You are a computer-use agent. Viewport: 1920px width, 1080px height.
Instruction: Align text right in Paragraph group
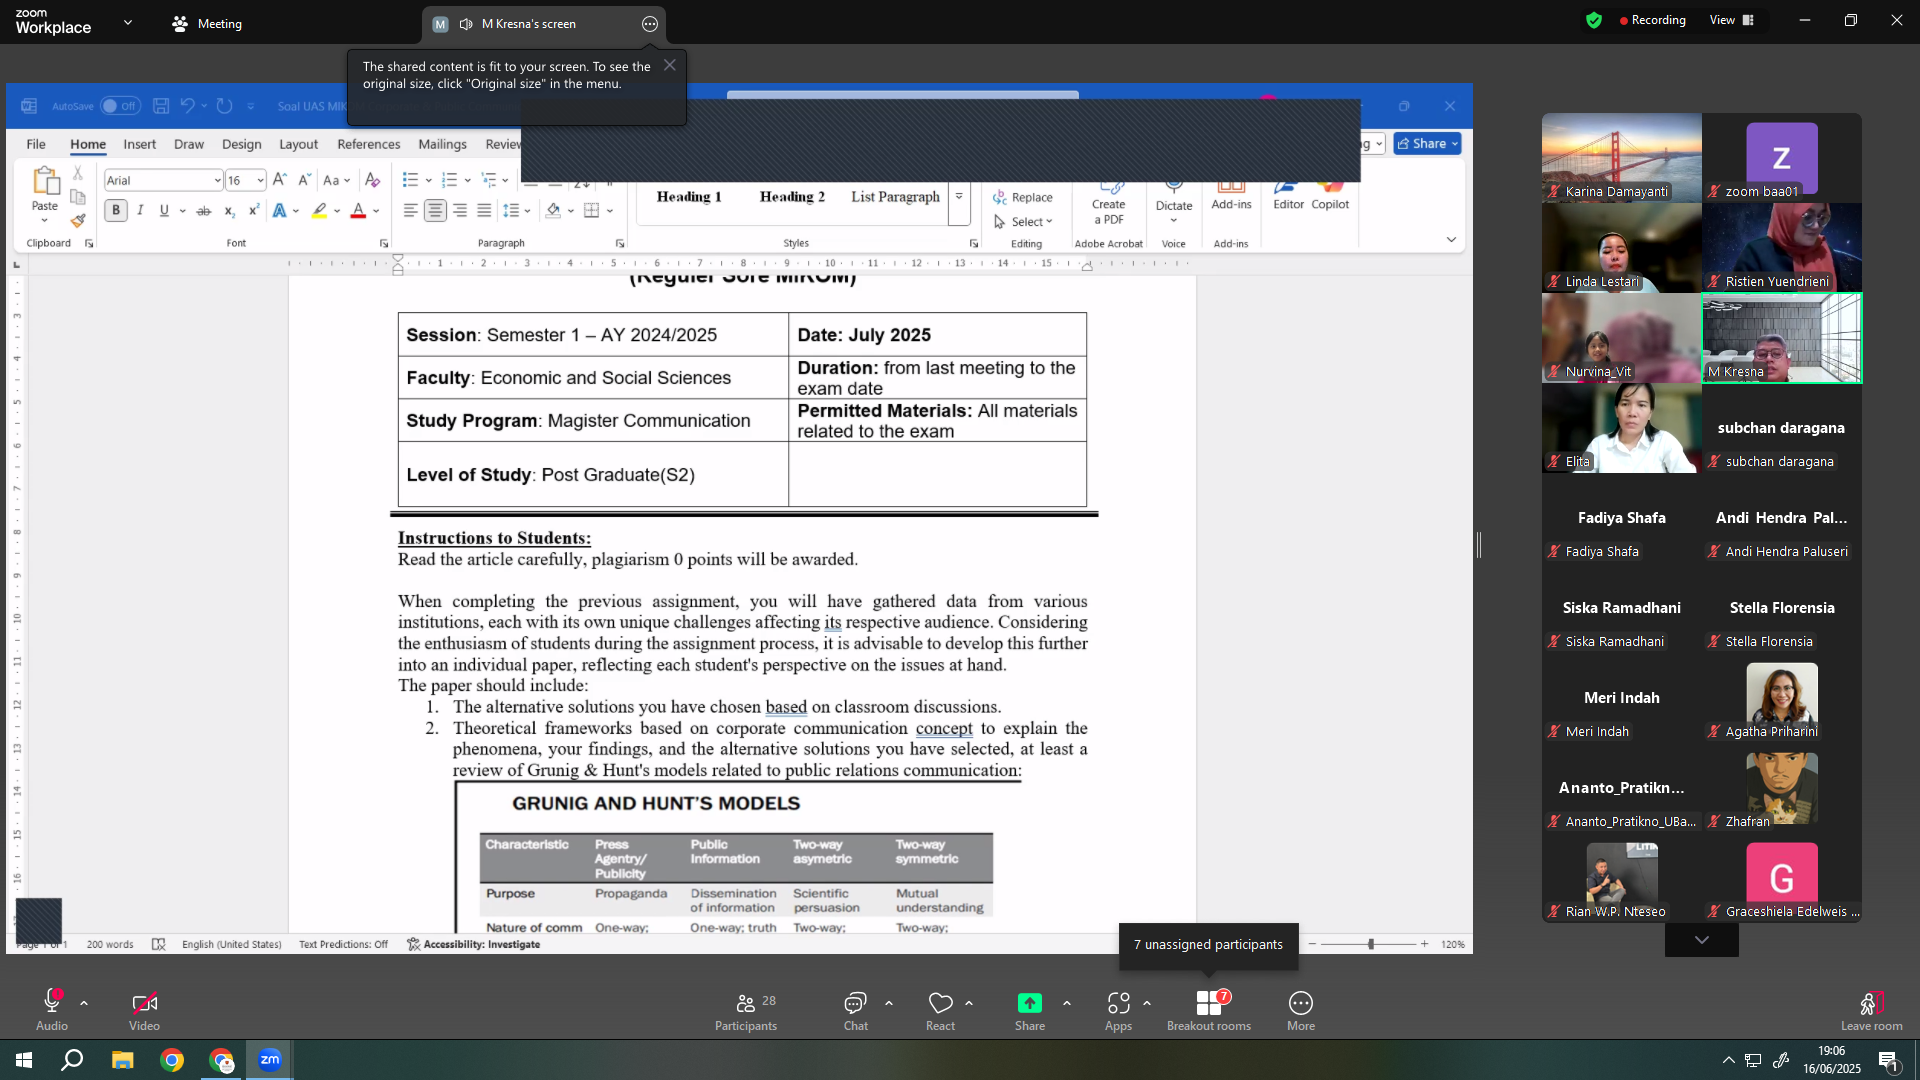460,211
